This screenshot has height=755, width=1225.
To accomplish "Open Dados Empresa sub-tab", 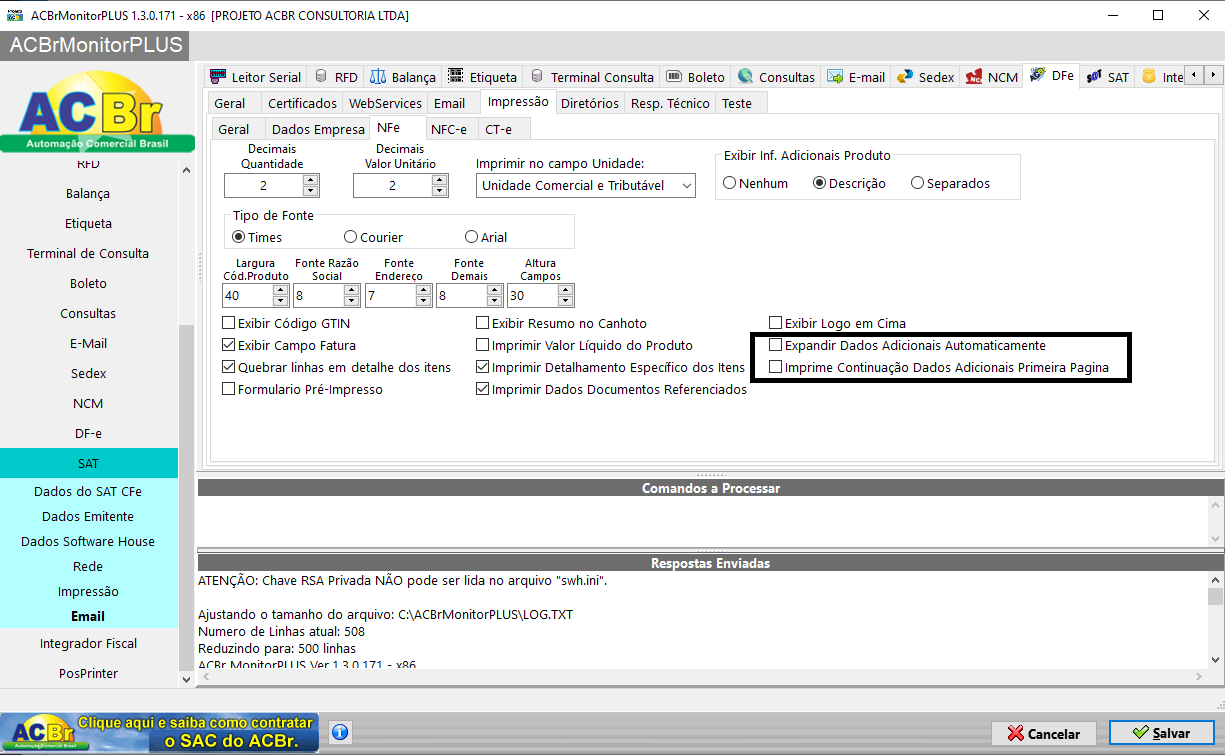I will click(318, 129).
